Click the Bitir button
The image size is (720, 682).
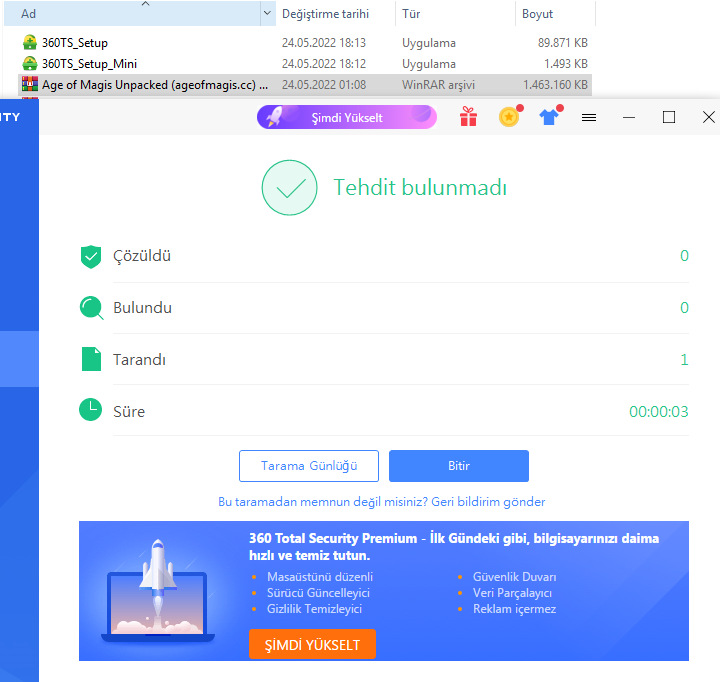[x=459, y=466]
